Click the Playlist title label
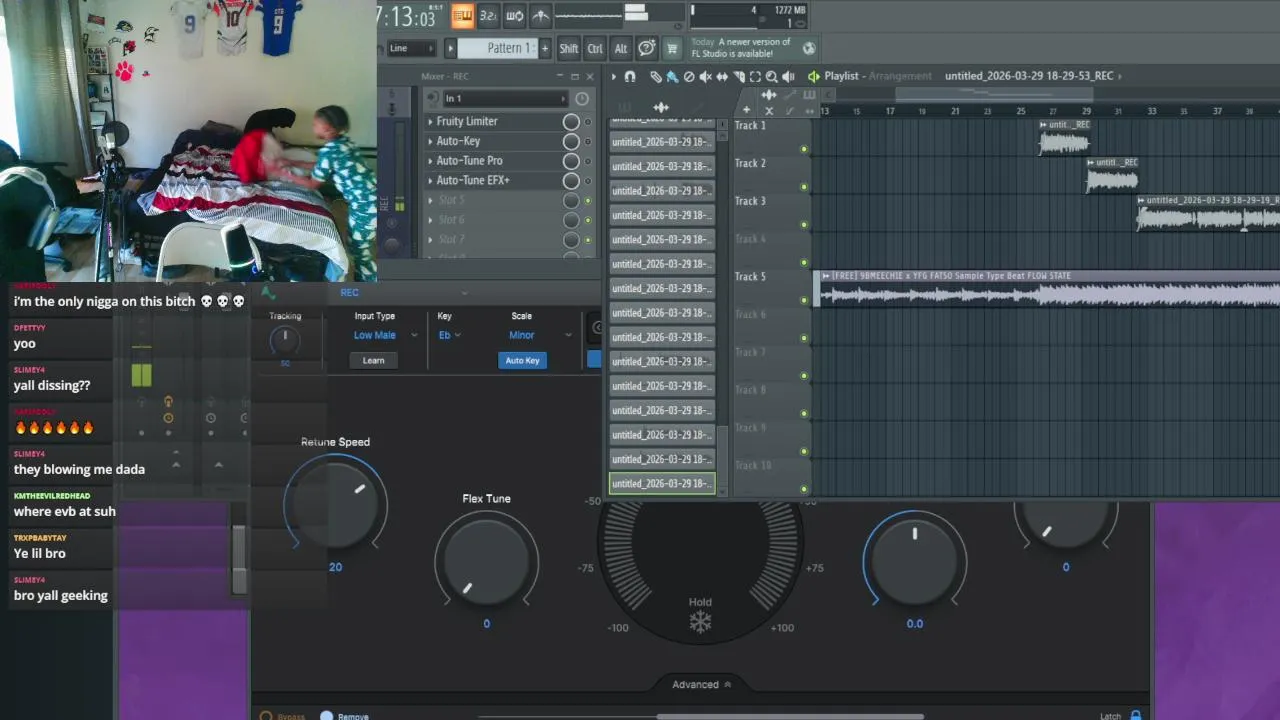1280x720 pixels. (841, 76)
